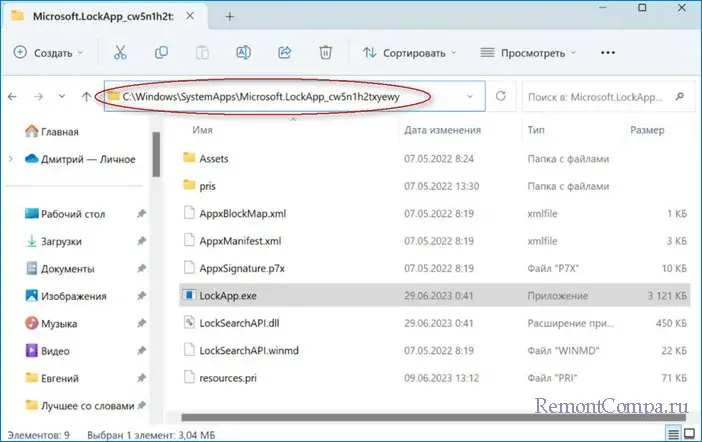The height and width of the screenshot is (442, 702).
Task: Expand the address bar history dropdown
Action: [x=470, y=96]
